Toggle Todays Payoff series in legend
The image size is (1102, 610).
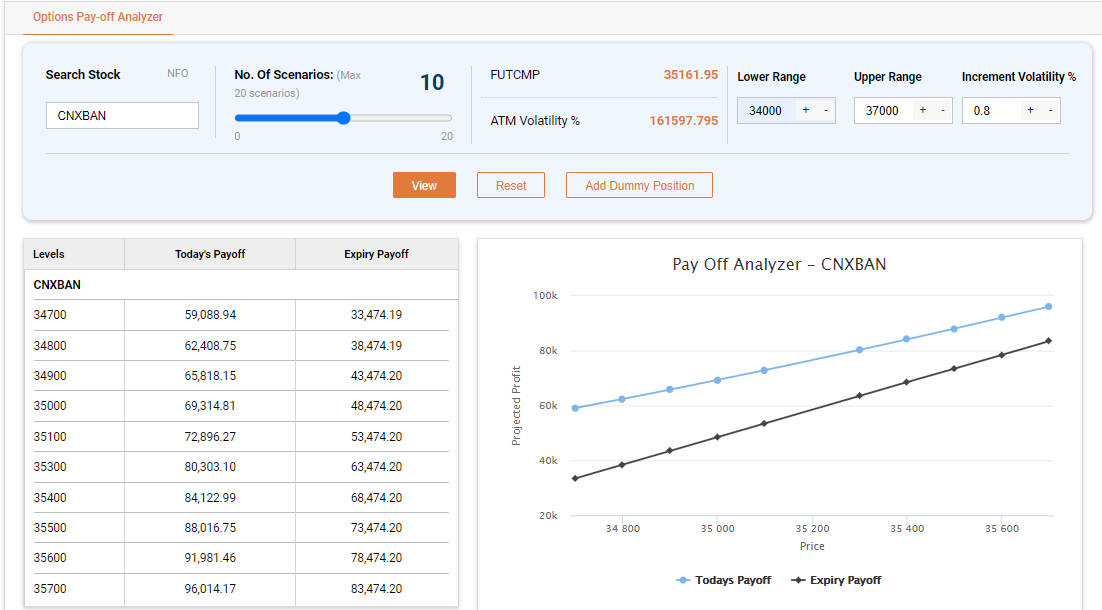[724, 580]
